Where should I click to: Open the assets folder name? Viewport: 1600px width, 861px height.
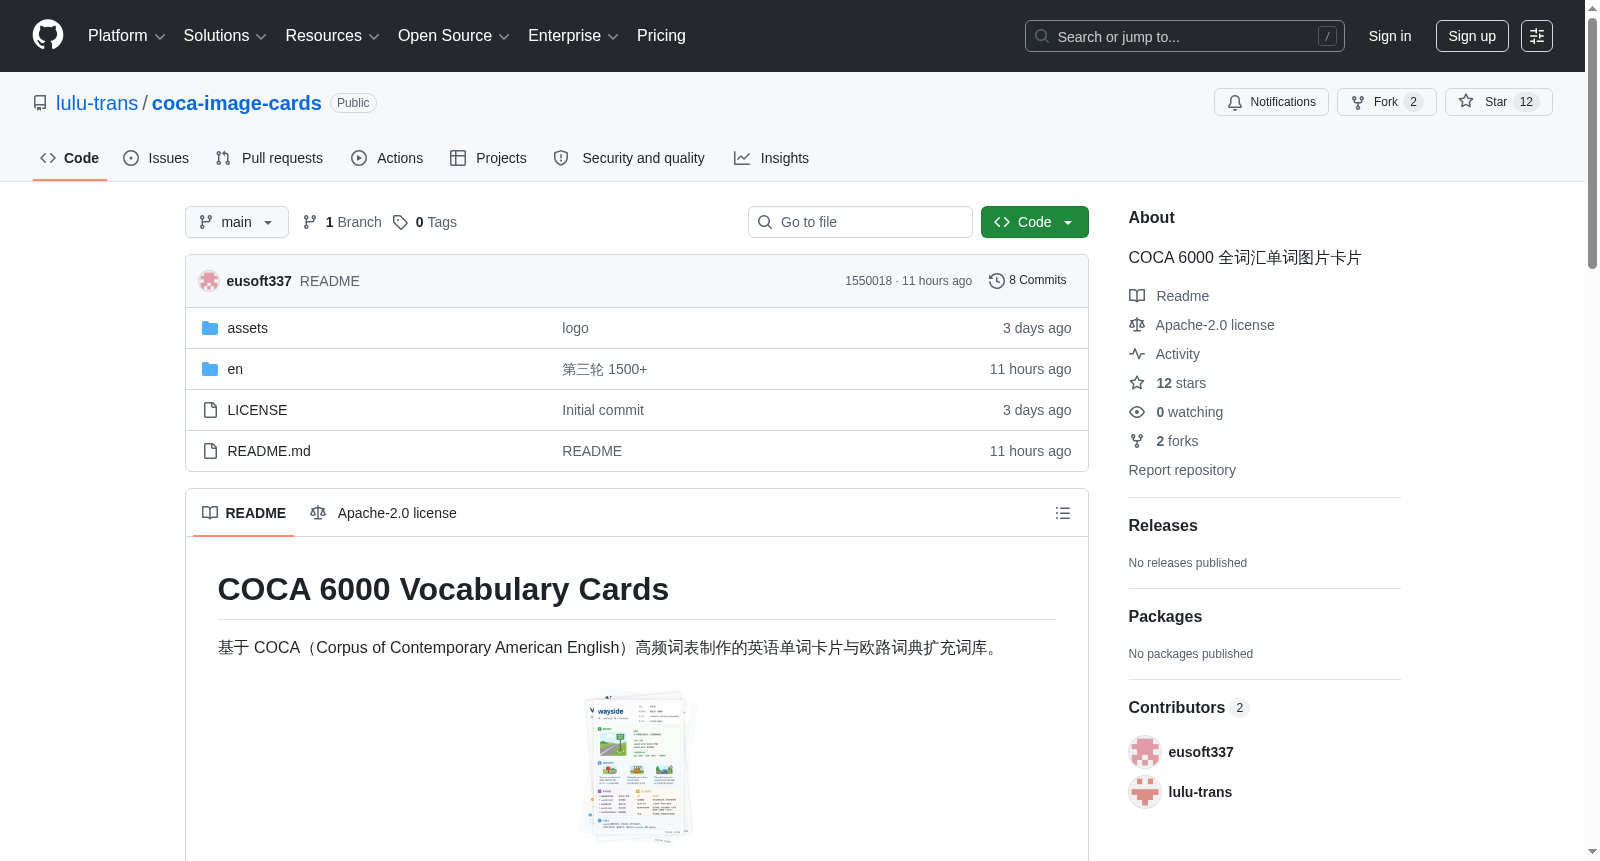coord(247,328)
